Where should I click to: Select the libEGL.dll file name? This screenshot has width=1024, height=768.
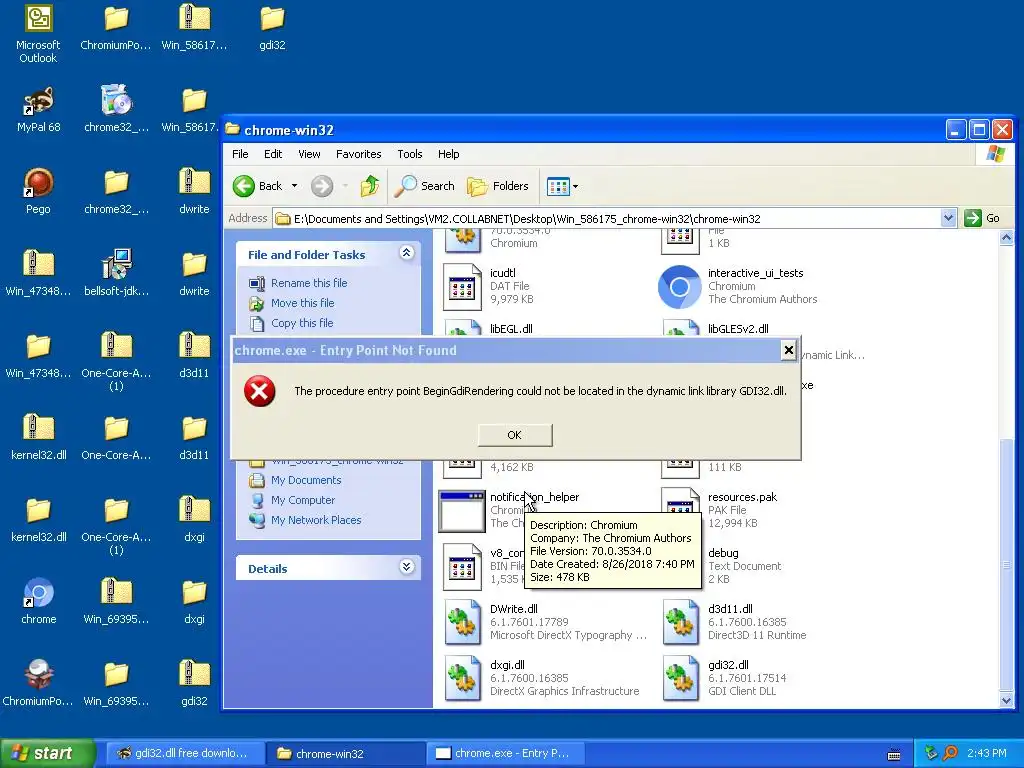coord(511,329)
